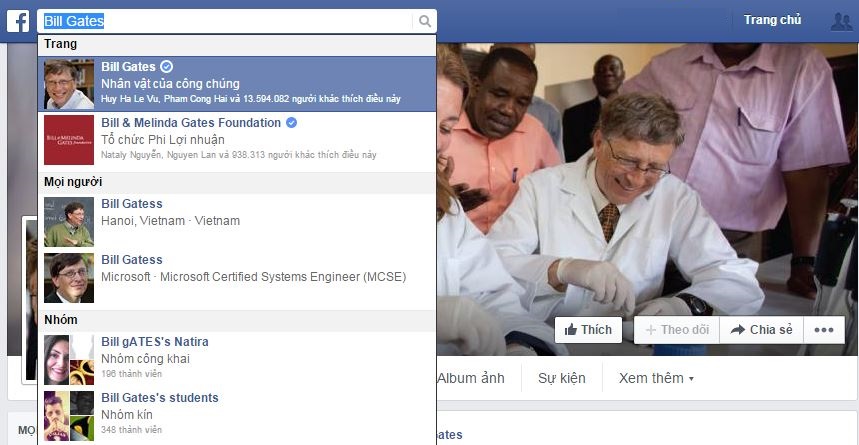The width and height of the screenshot is (859, 445).
Task: Select the Bill Gates public figure result
Action: point(237,84)
